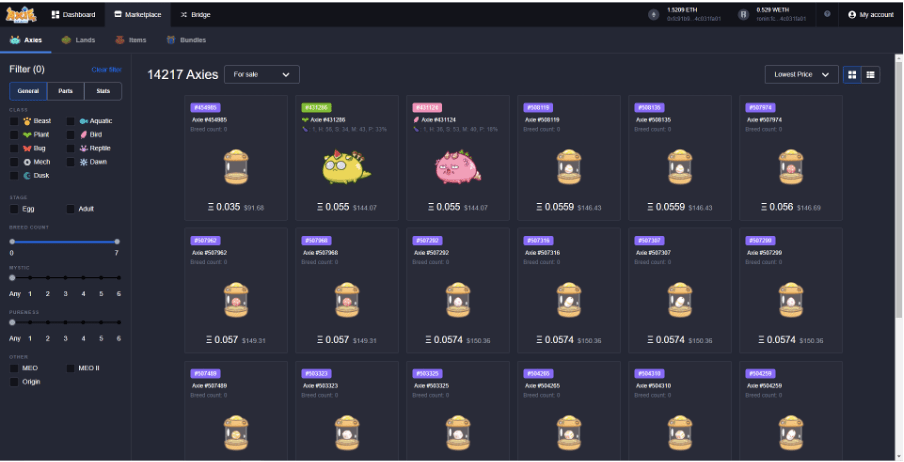Check the Adult stage checkbox
Image resolution: width=904 pixels, height=462 pixels.
coord(70,209)
